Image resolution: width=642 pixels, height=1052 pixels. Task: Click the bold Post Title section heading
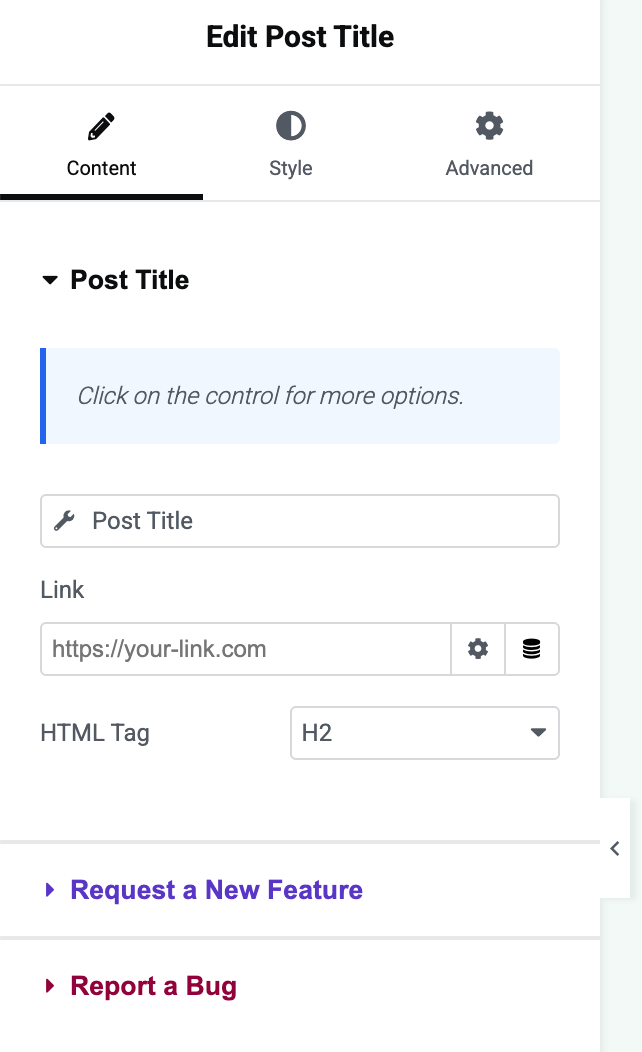coord(129,280)
